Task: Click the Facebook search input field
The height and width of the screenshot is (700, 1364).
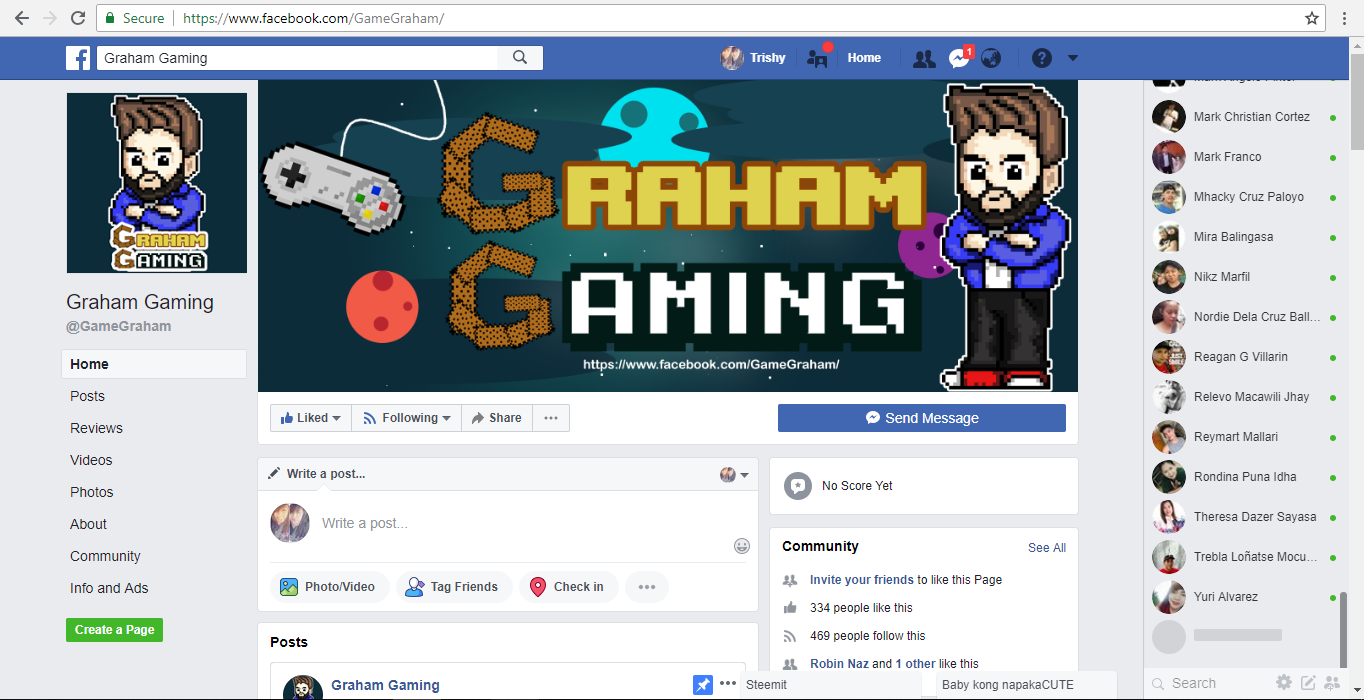Action: point(297,58)
